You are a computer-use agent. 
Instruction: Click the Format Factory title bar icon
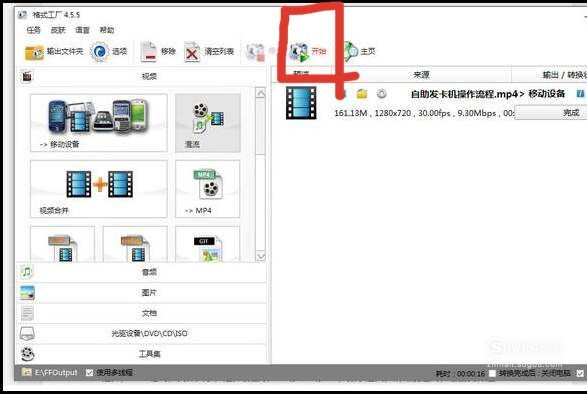[22, 15]
